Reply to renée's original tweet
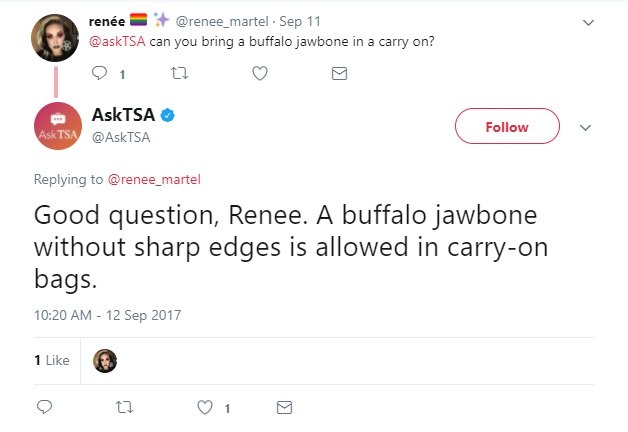The width and height of the screenshot is (628, 432). pyautogui.click(x=99, y=73)
